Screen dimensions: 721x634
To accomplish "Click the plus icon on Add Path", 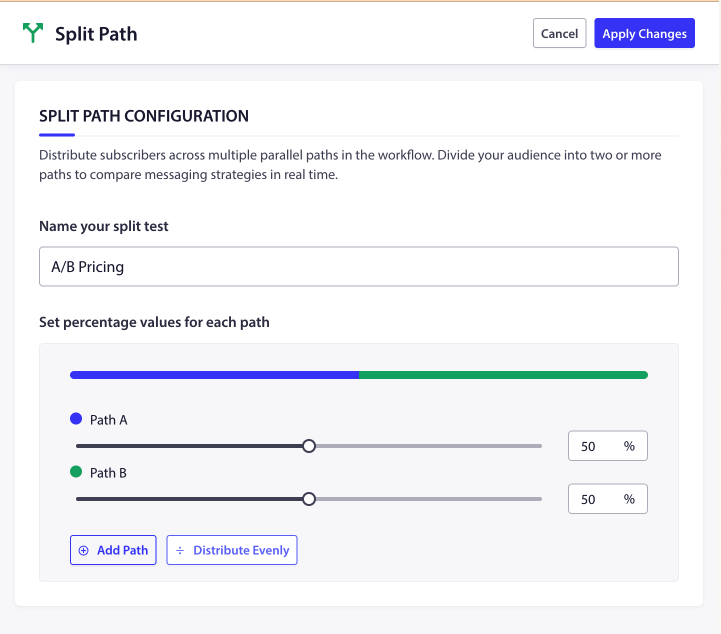I will pos(83,550).
